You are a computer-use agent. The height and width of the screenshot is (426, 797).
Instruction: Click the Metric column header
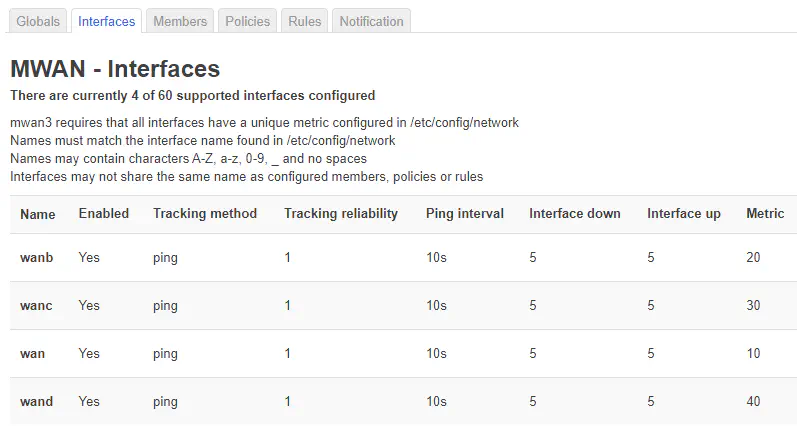pyautogui.click(x=765, y=213)
